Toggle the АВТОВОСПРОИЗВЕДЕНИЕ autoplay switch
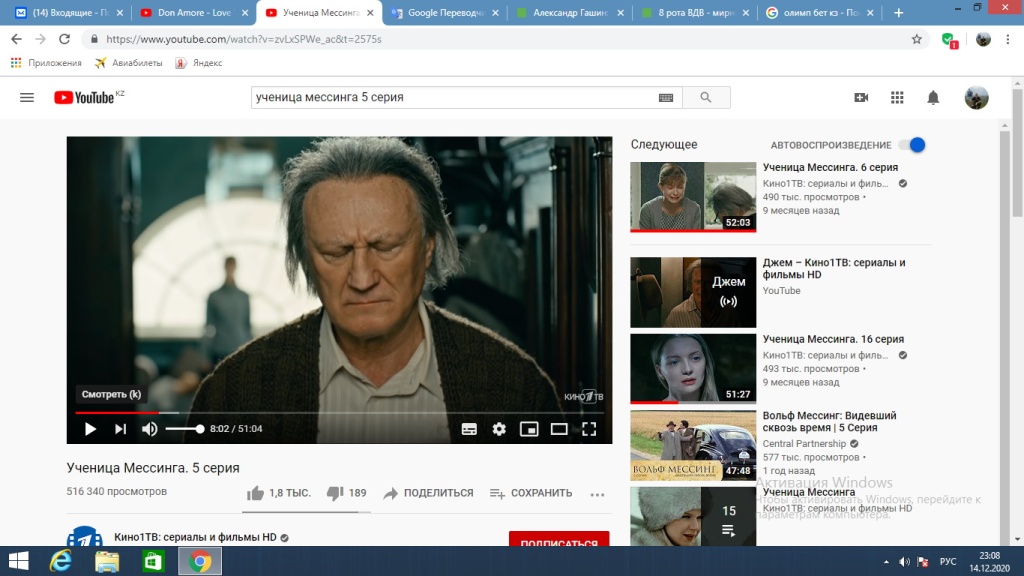This screenshot has width=1024, height=576. 912,145
